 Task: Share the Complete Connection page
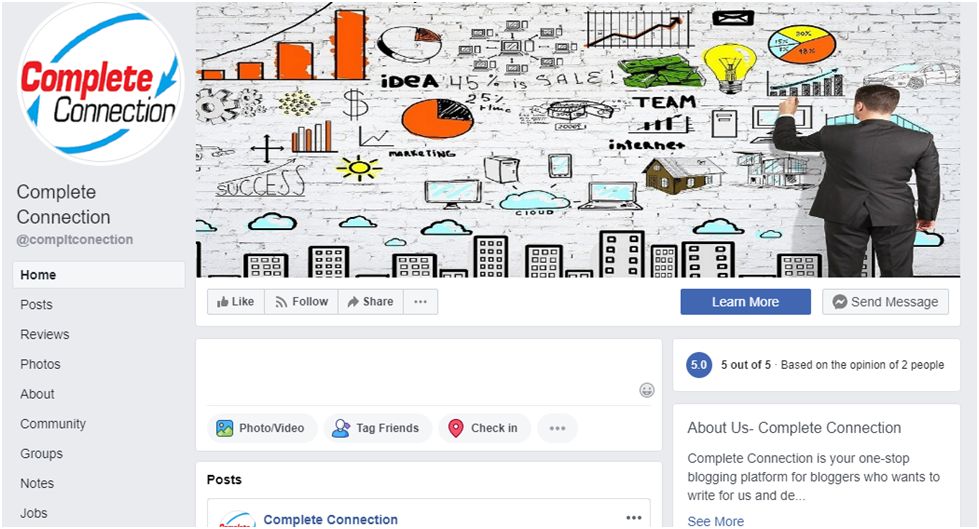(x=371, y=302)
